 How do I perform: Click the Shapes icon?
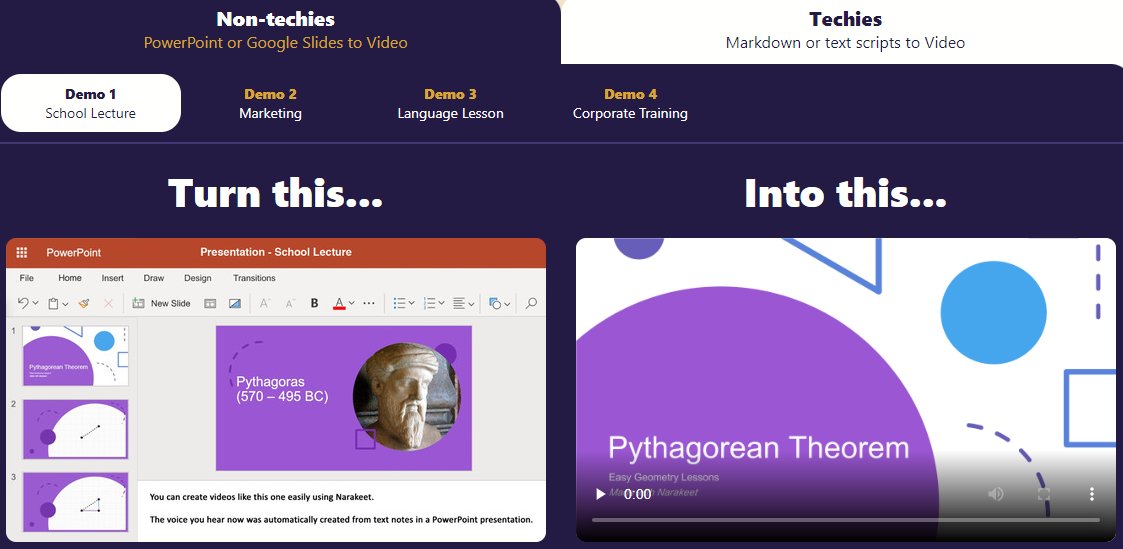click(x=495, y=303)
